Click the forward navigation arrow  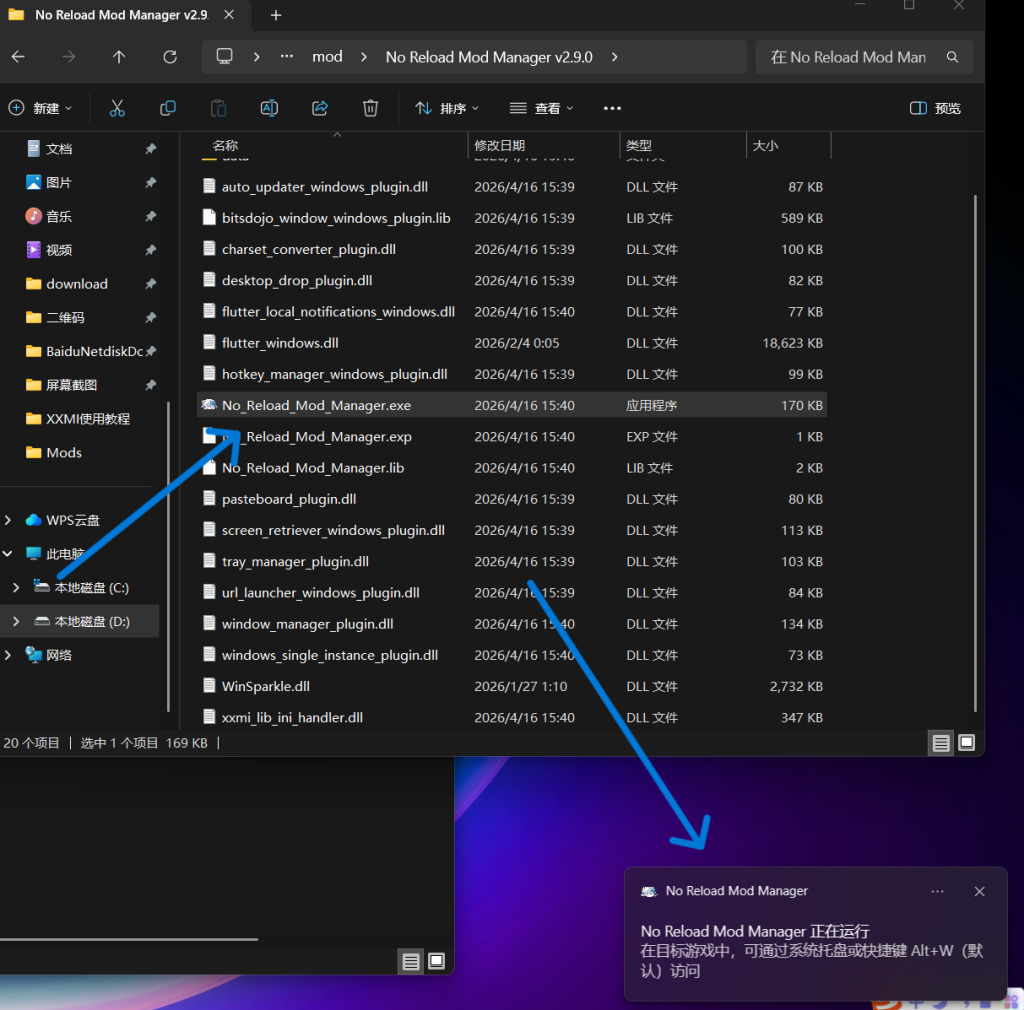coord(69,57)
